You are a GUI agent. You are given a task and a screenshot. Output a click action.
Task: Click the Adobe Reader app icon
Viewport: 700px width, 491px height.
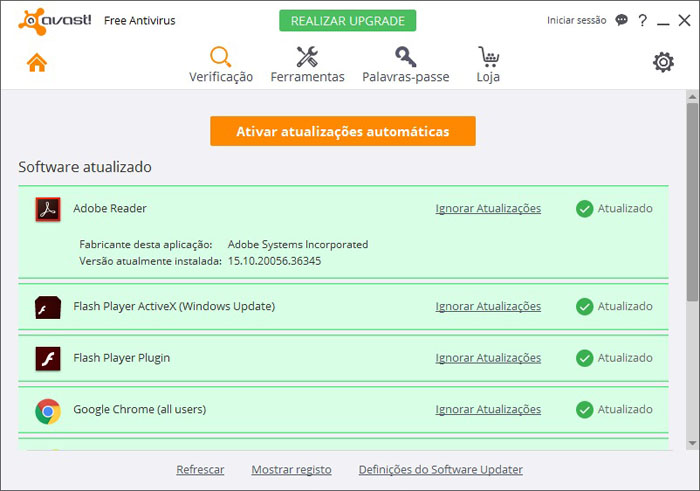coord(48,209)
